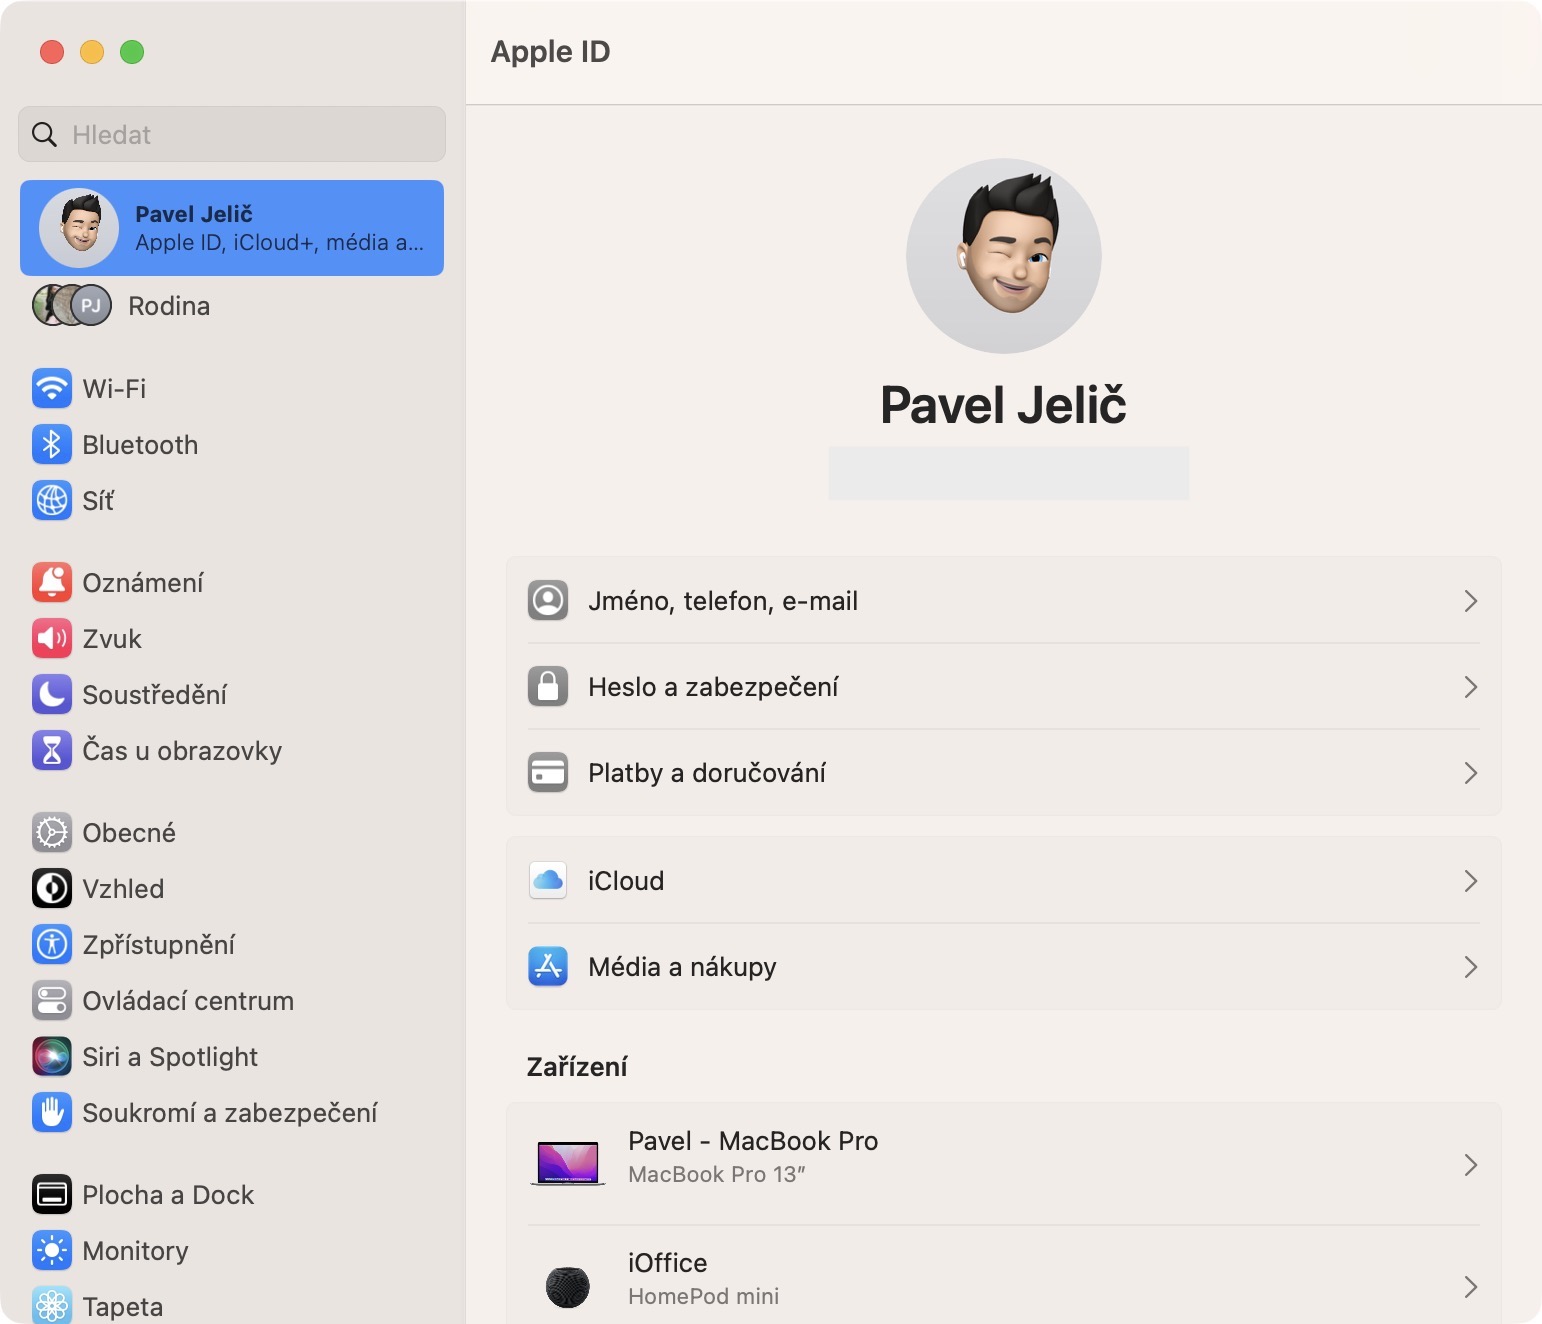1542x1324 pixels.
Task: Click the Monitory brightness icon
Action: pyautogui.click(x=52, y=1250)
